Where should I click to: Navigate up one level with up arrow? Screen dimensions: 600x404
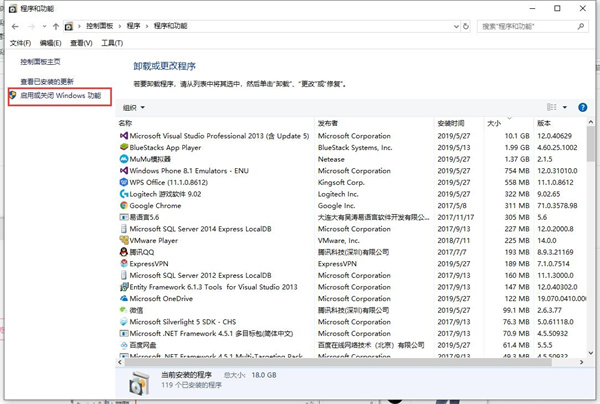[x=56, y=26]
